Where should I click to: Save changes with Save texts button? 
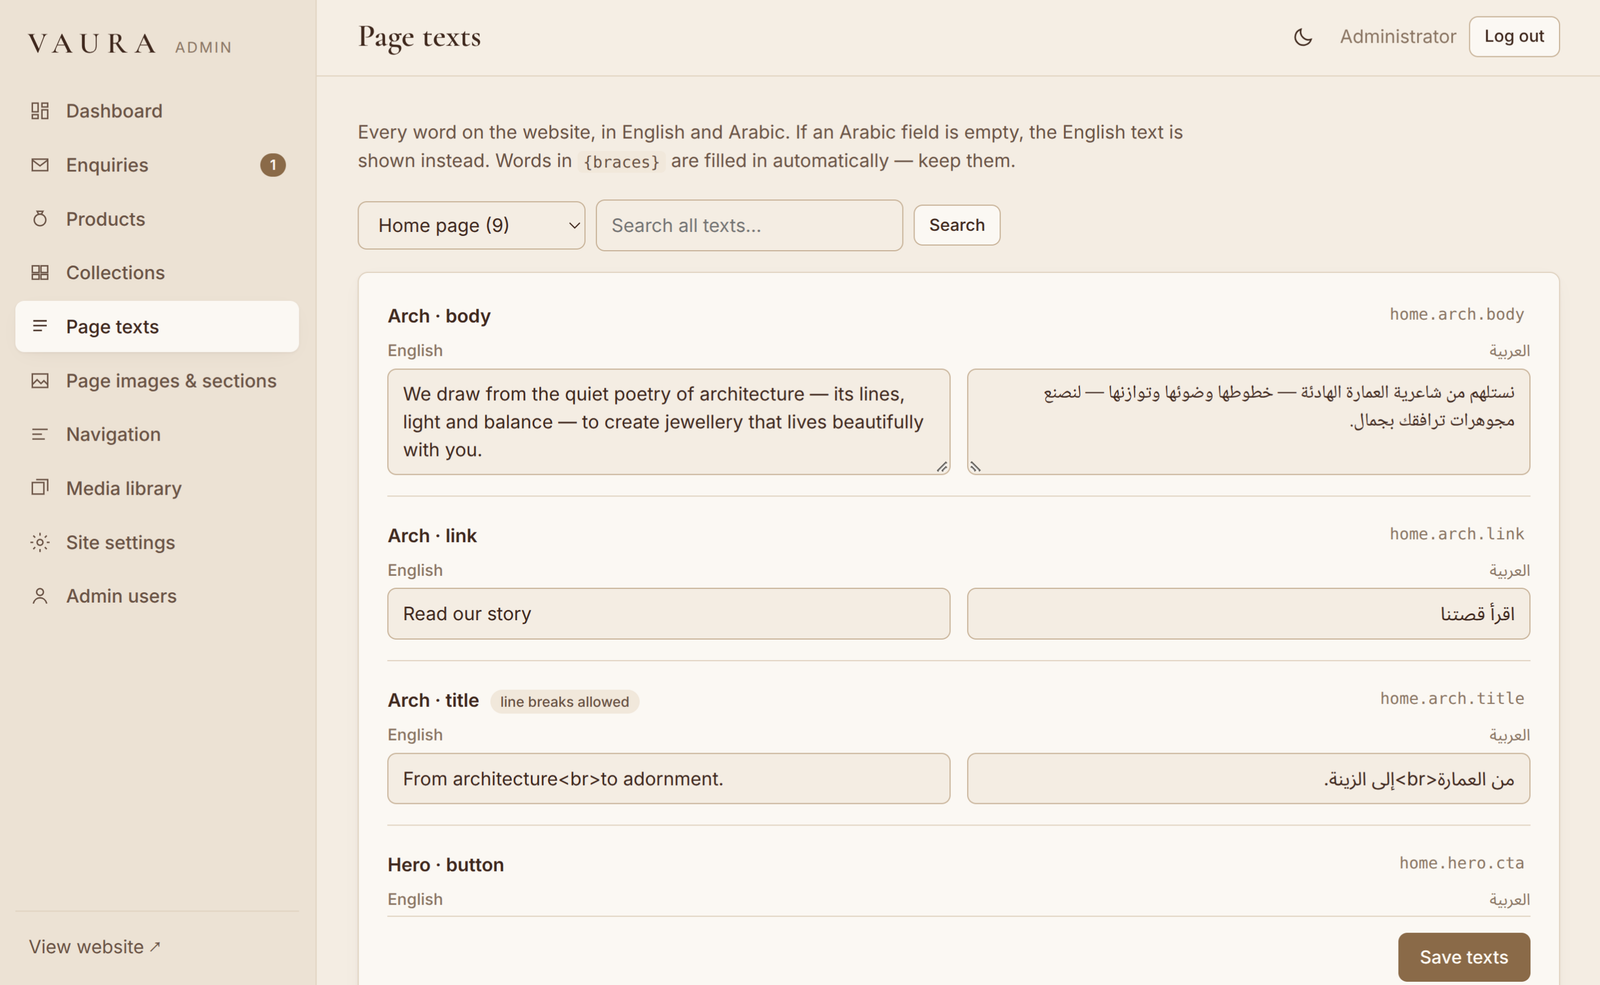coord(1464,957)
